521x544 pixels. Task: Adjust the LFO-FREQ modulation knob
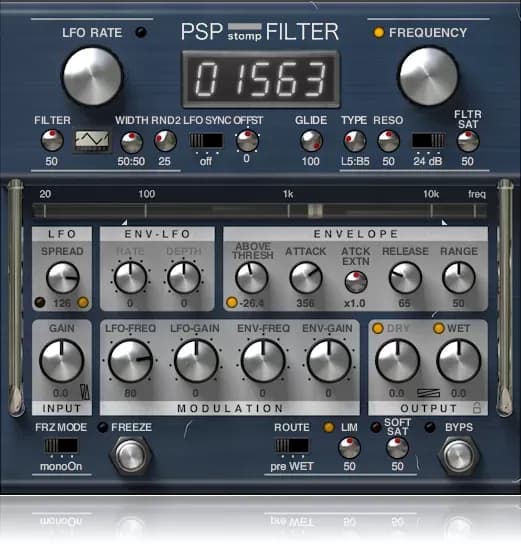(130, 361)
